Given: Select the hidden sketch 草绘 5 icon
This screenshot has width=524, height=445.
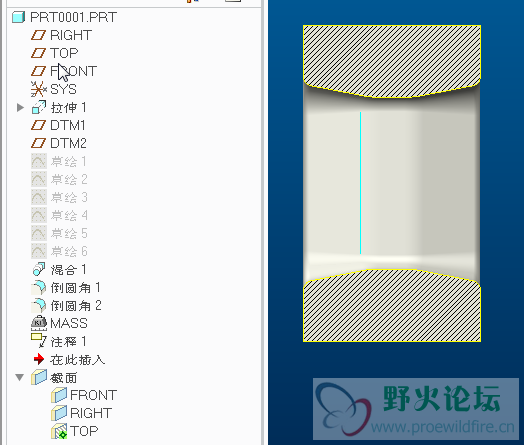Looking at the screenshot, I should pyautogui.click(x=39, y=233).
